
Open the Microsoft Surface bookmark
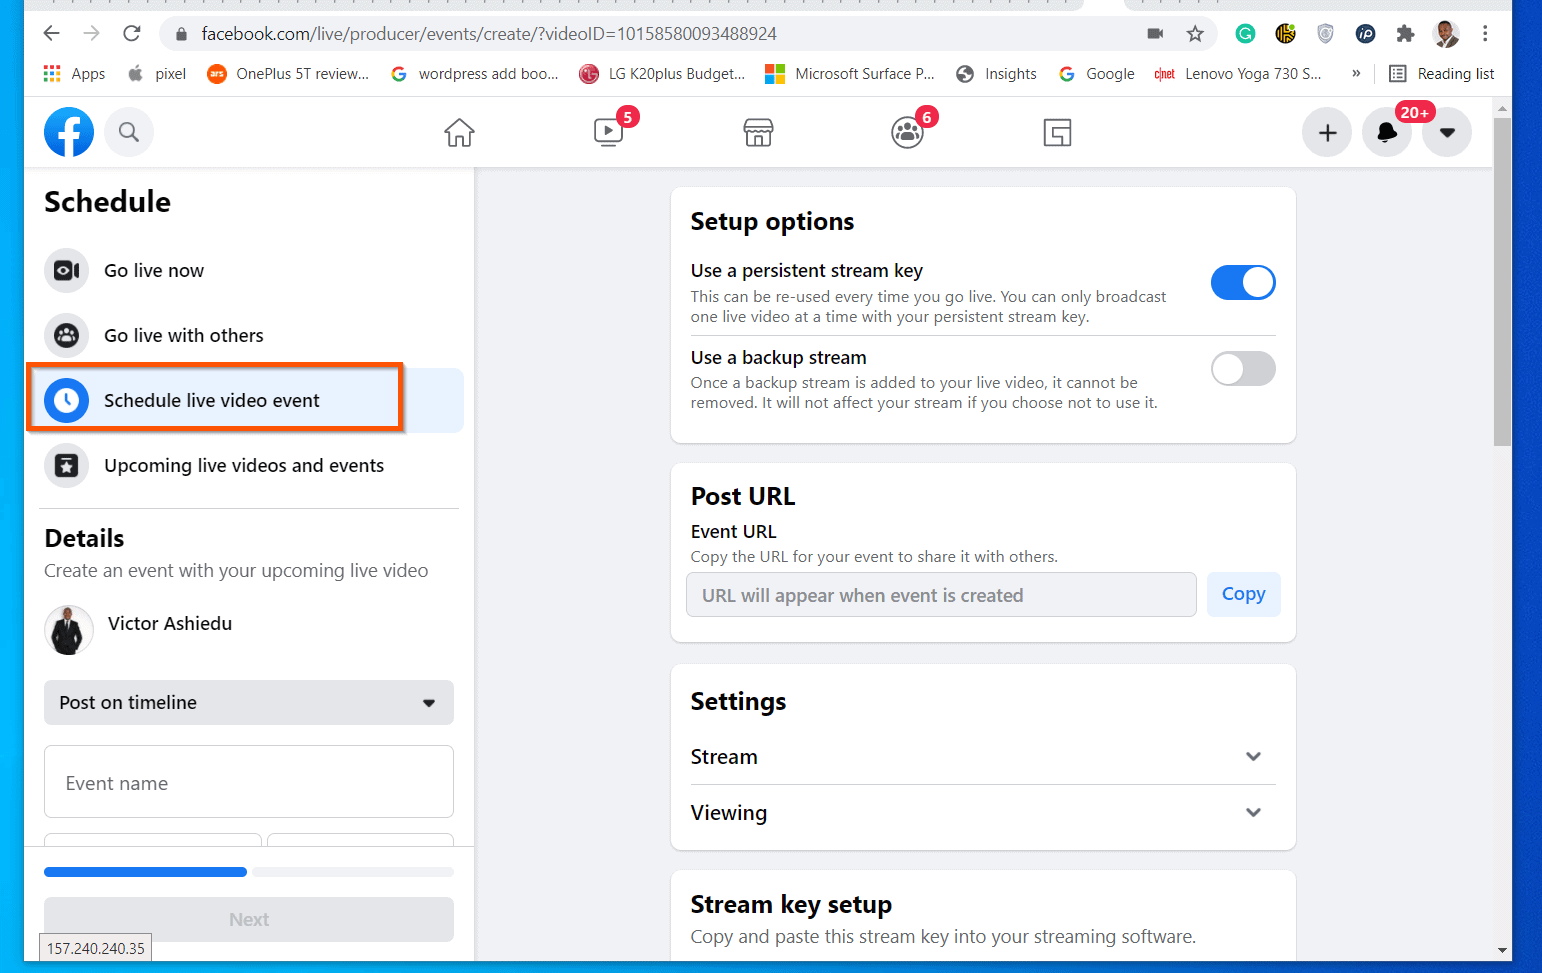850,73
